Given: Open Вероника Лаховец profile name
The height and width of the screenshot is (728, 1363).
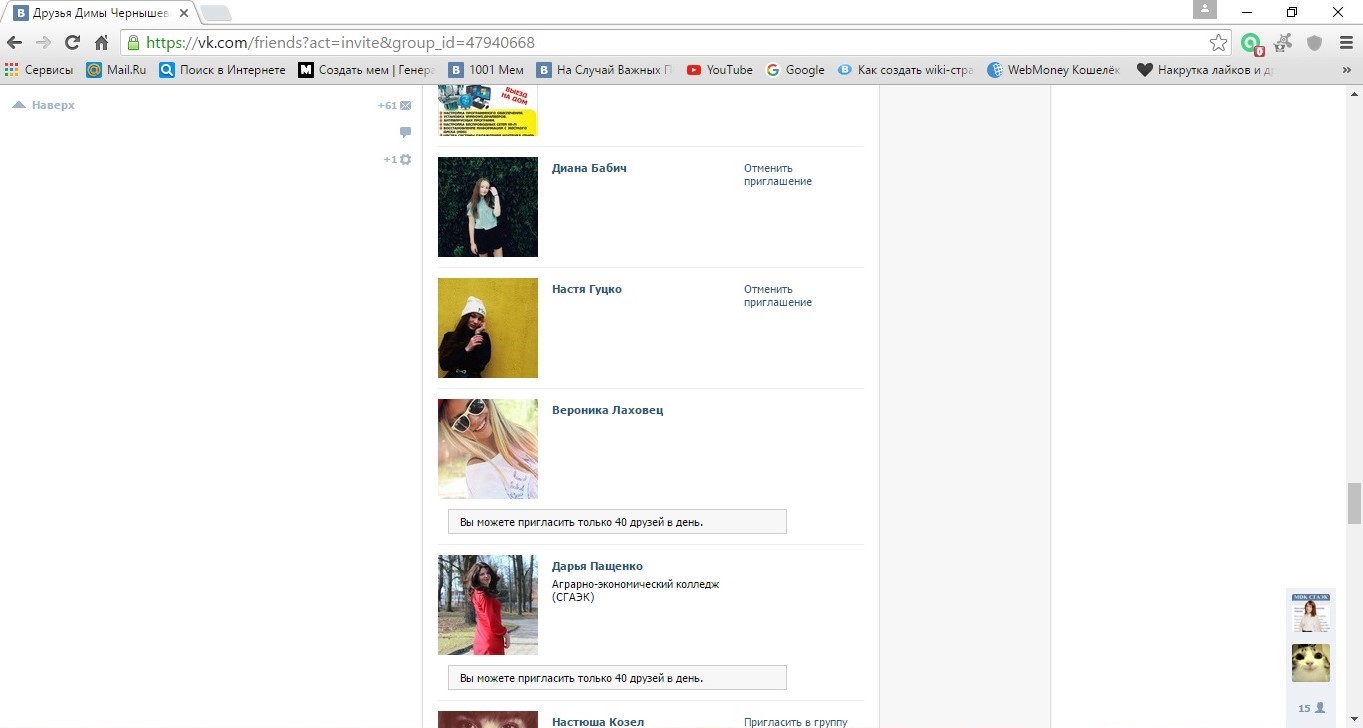Looking at the screenshot, I should [607, 410].
